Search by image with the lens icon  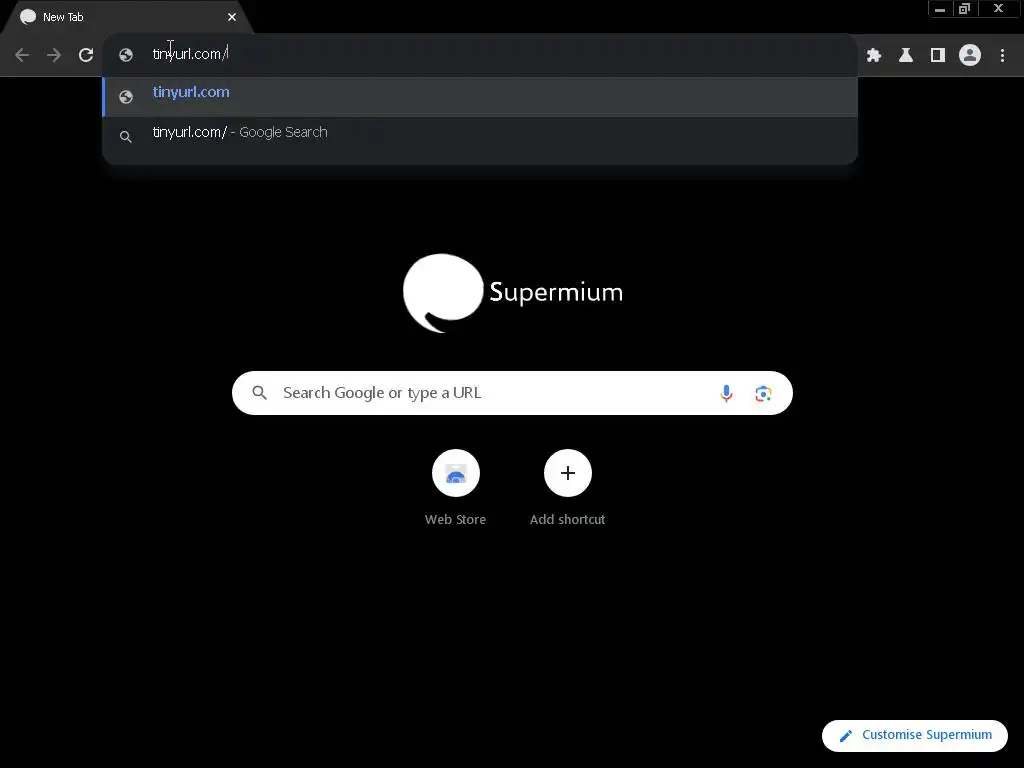pos(763,393)
